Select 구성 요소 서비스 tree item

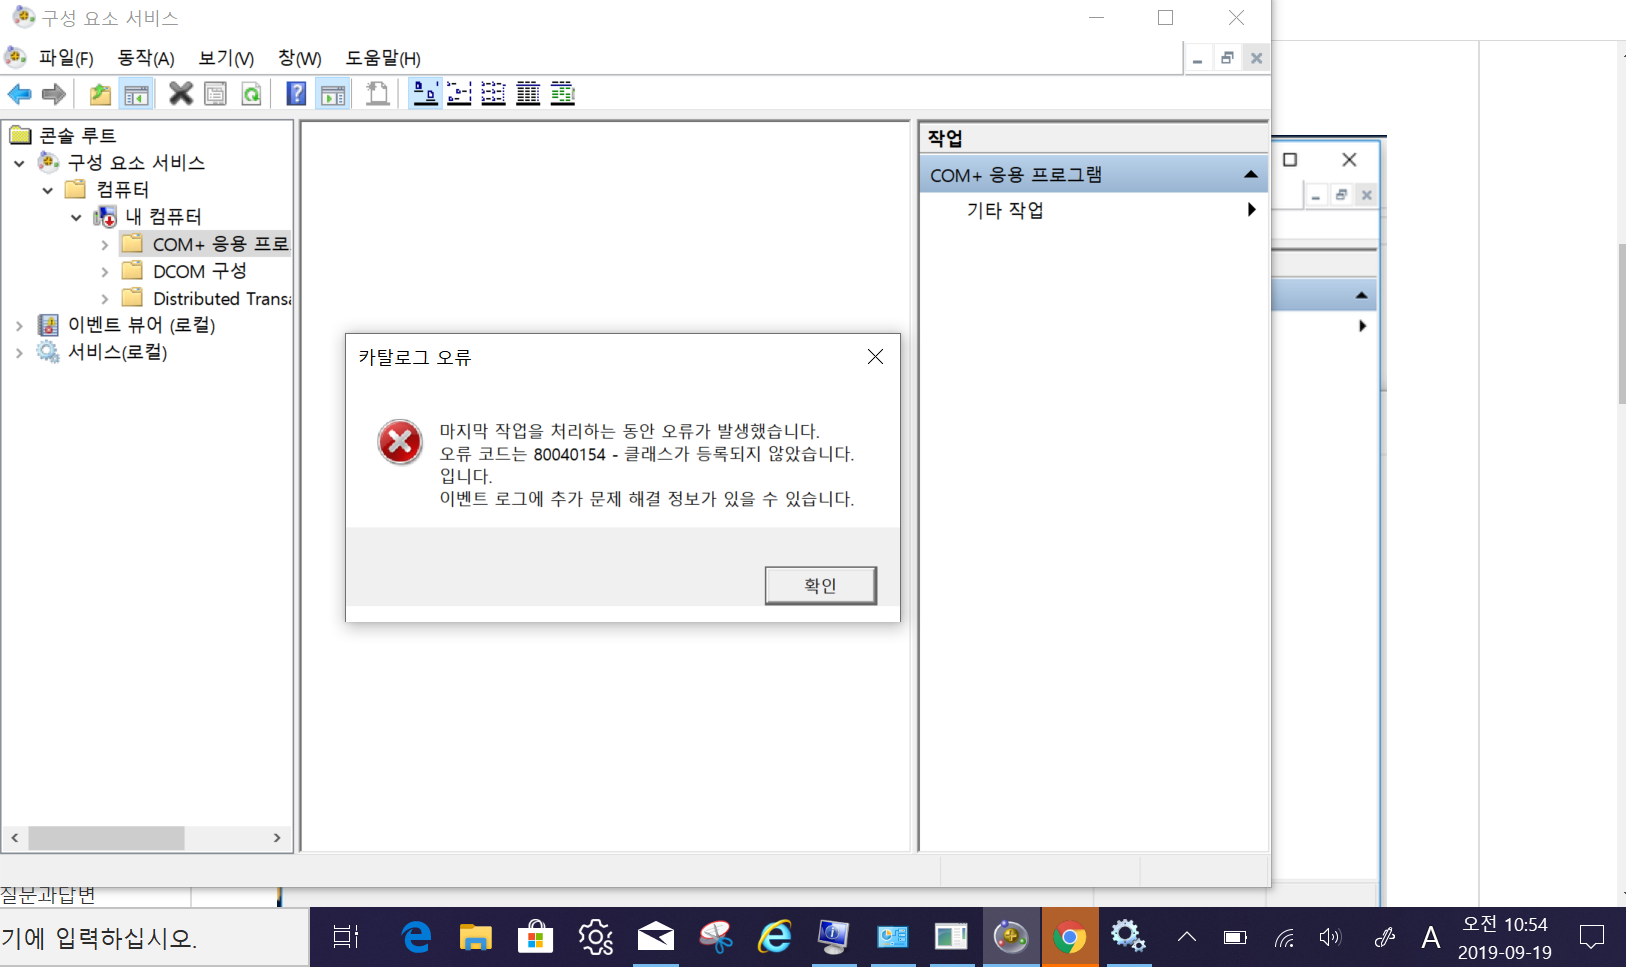136,162
